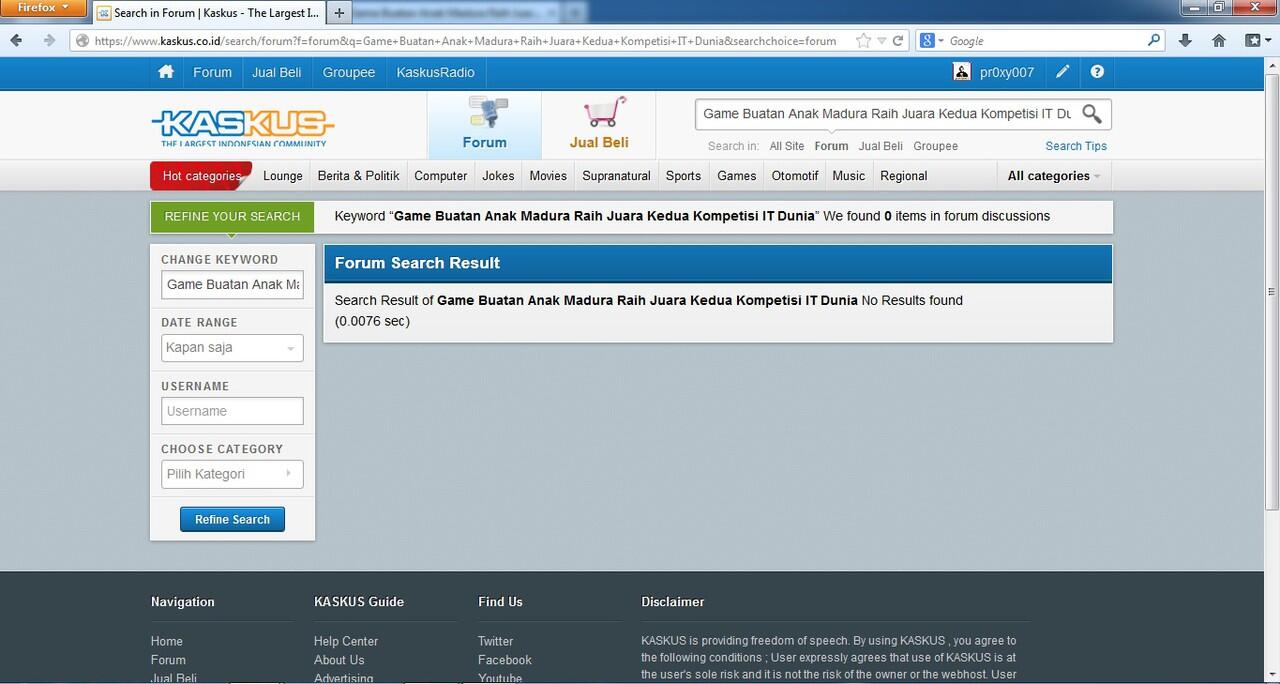Open Jual Beli in top blue navigation
1280x684 pixels.
coord(277,72)
